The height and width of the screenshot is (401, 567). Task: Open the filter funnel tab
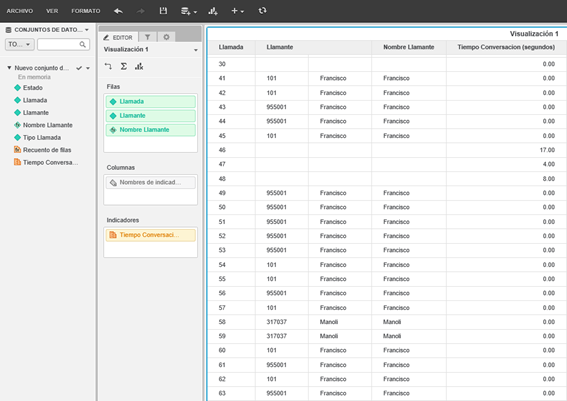tap(148, 37)
